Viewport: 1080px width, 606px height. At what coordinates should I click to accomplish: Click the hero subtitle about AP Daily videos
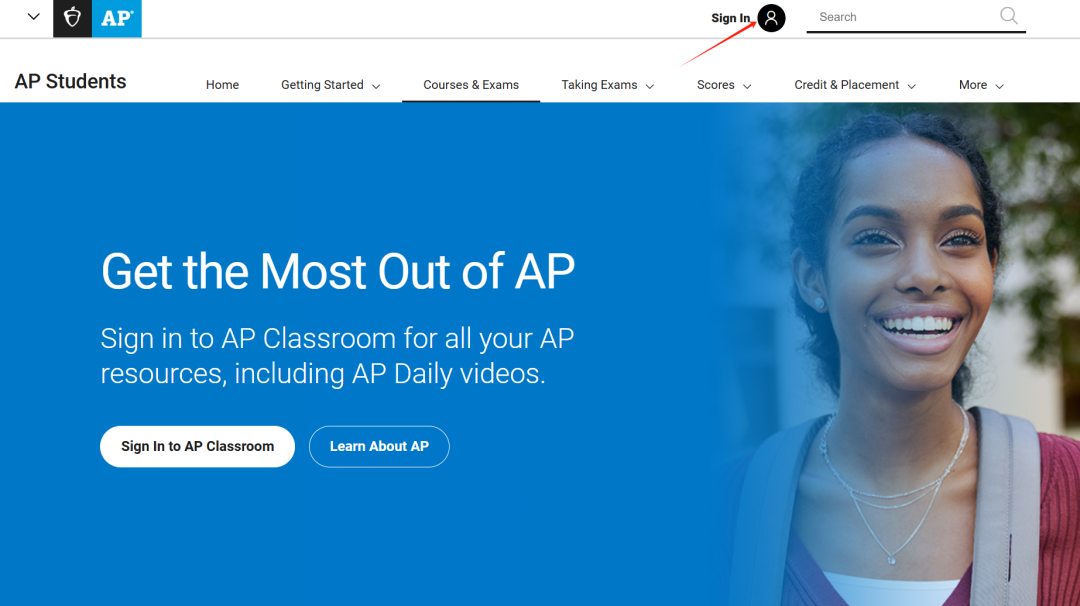point(337,356)
